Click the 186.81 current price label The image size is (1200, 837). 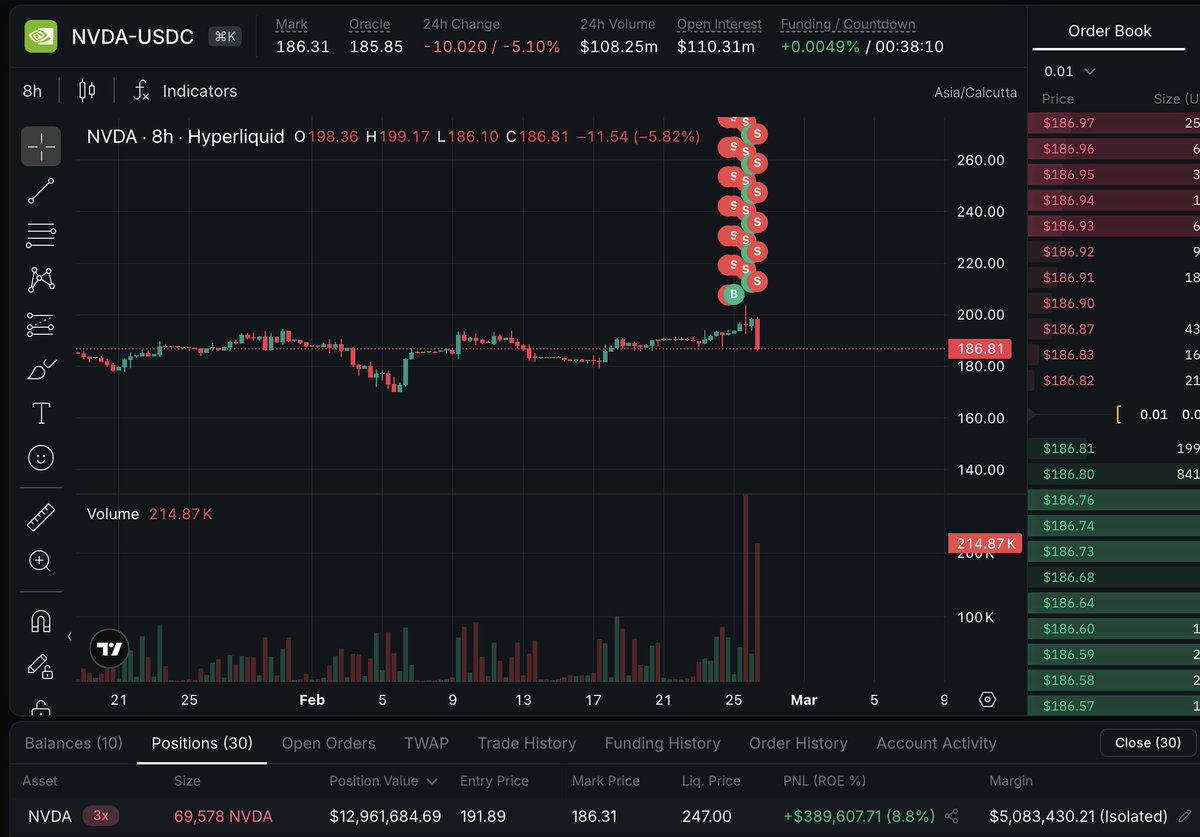980,349
